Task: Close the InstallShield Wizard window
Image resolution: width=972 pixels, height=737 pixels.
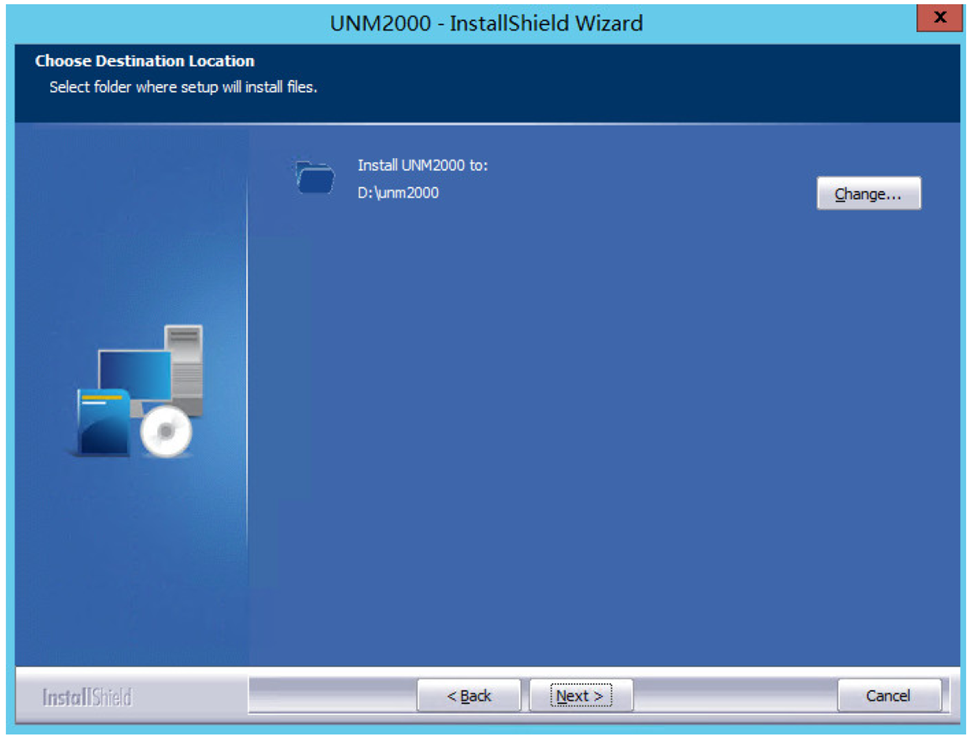Action: [x=939, y=17]
